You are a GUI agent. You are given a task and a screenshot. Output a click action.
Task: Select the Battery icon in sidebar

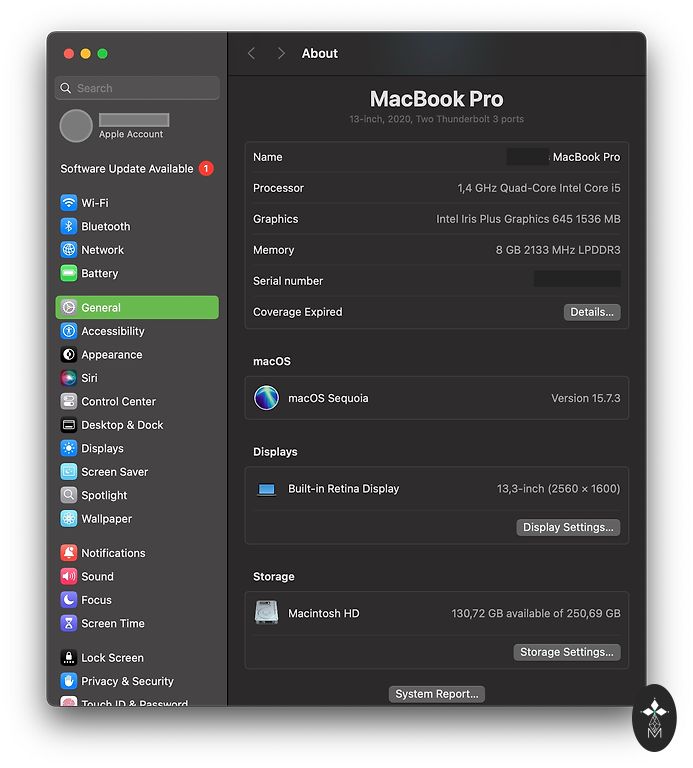[x=69, y=274]
